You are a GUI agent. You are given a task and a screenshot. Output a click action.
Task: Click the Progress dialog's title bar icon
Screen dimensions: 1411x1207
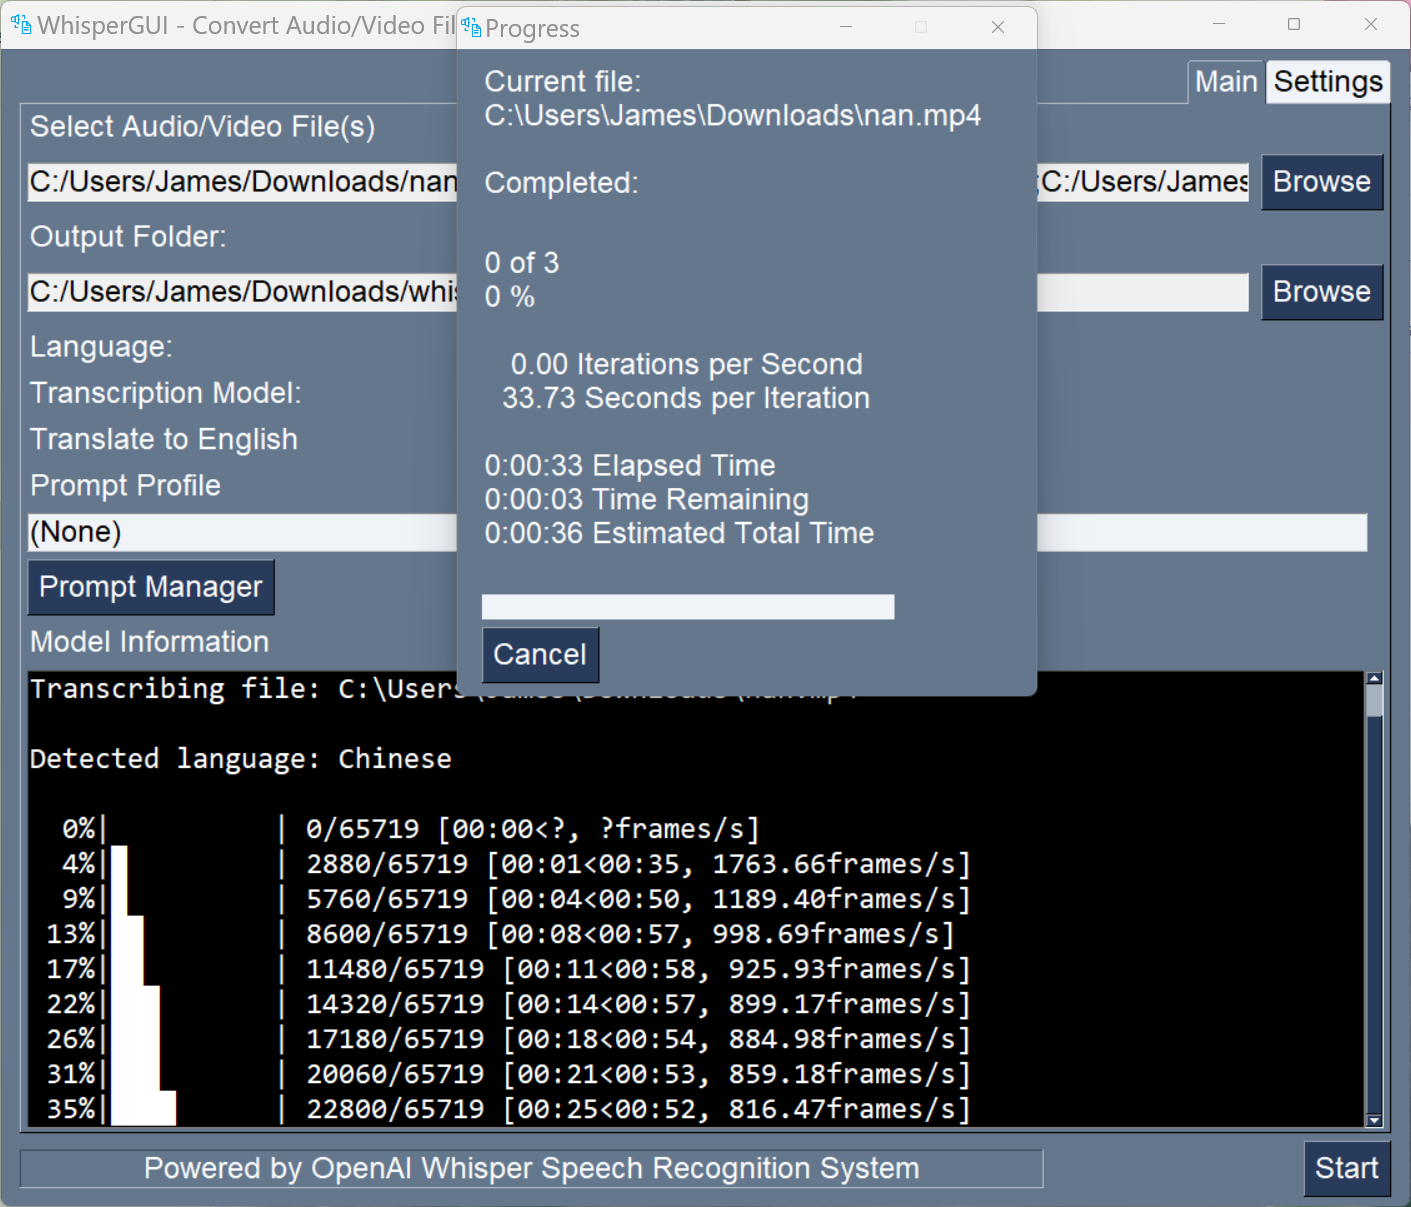tap(470, 27)
